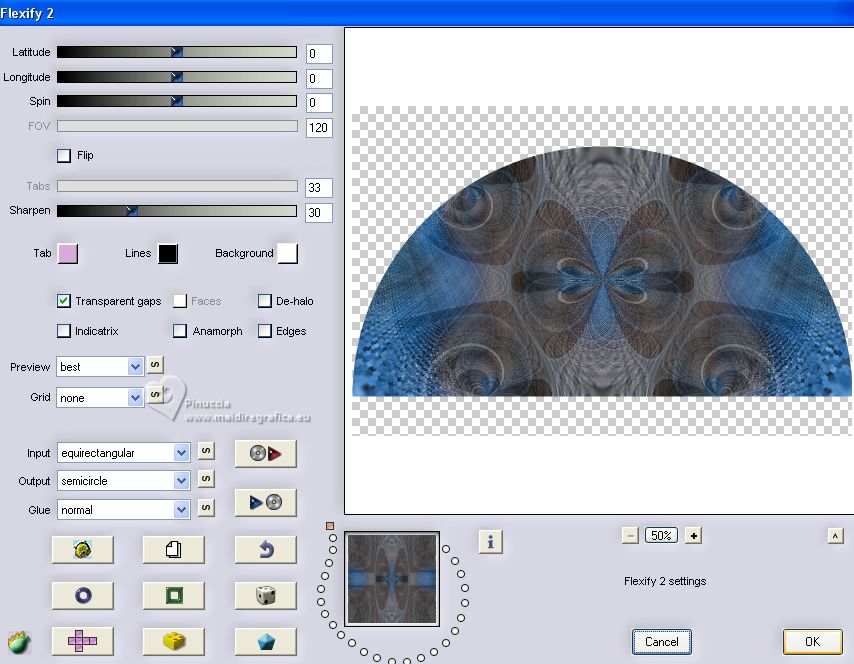
Task: Click the Latitude value field
Action: (319, 54)
